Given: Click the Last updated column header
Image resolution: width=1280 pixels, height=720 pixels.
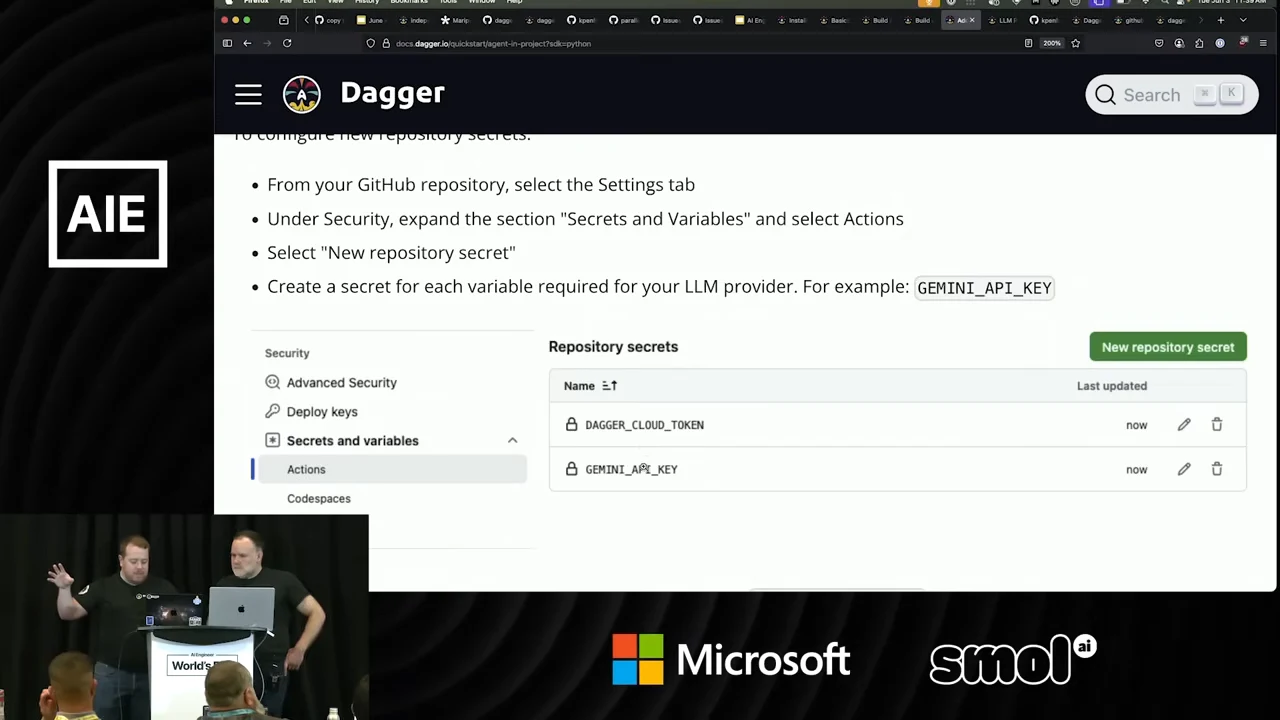Looking at the screenshot, I should click(1111, 386).
